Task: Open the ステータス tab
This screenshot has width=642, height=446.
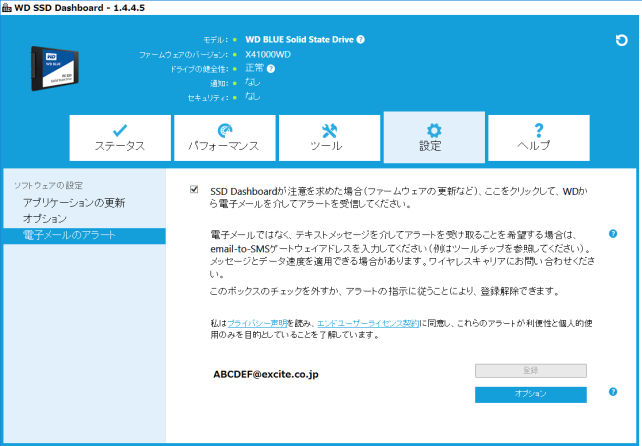Action: pos(120,138)
